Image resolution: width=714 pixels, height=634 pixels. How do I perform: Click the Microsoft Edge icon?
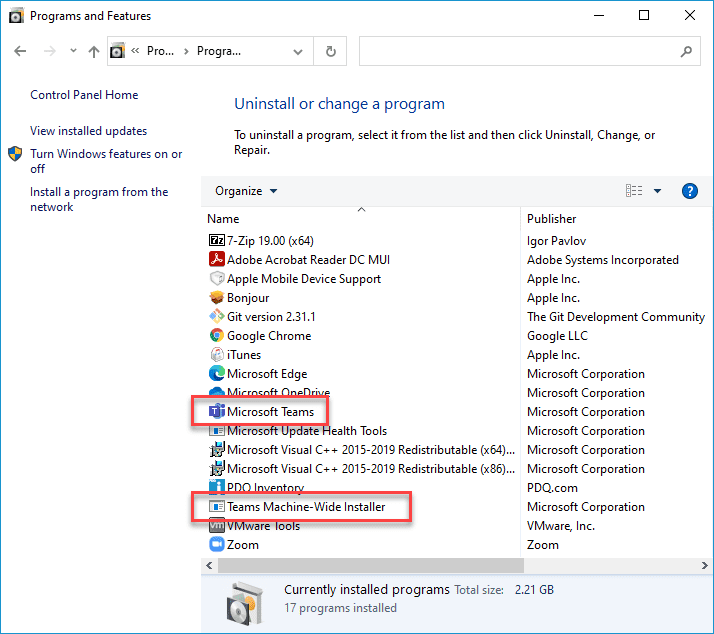click(x=217, y=373)
